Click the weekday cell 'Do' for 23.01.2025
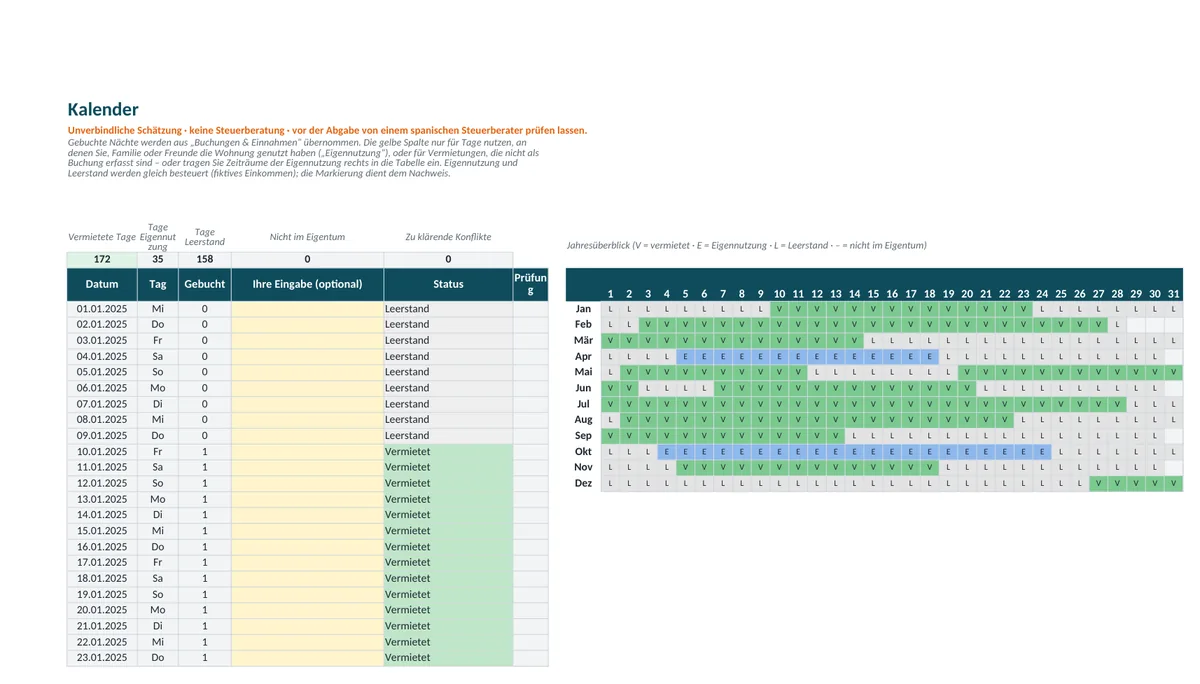The width and height of the screenshot is (1200, 684). pyautogui.click(x=158, y=657)
